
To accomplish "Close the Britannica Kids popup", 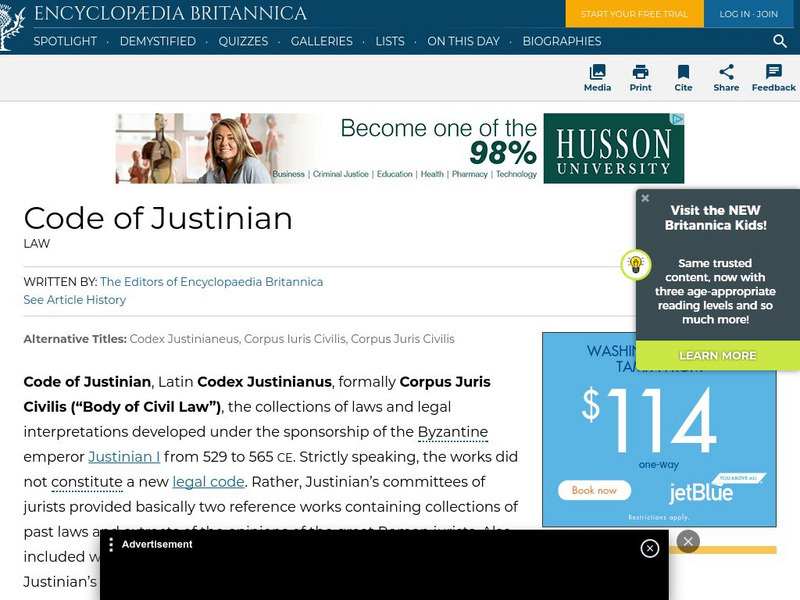I will point(645,198).
